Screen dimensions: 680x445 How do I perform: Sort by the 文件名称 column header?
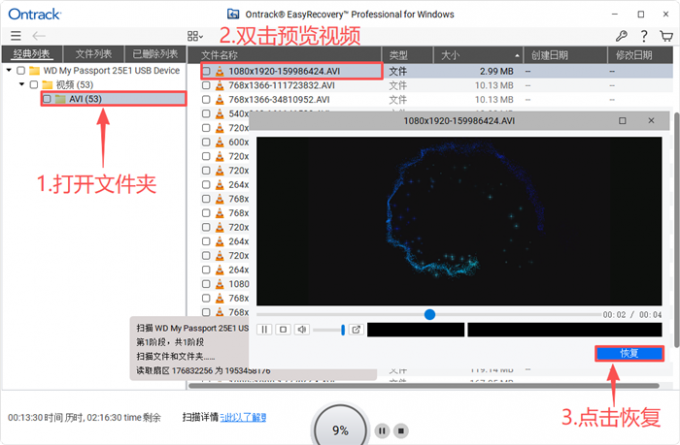[x=284, y=55]
